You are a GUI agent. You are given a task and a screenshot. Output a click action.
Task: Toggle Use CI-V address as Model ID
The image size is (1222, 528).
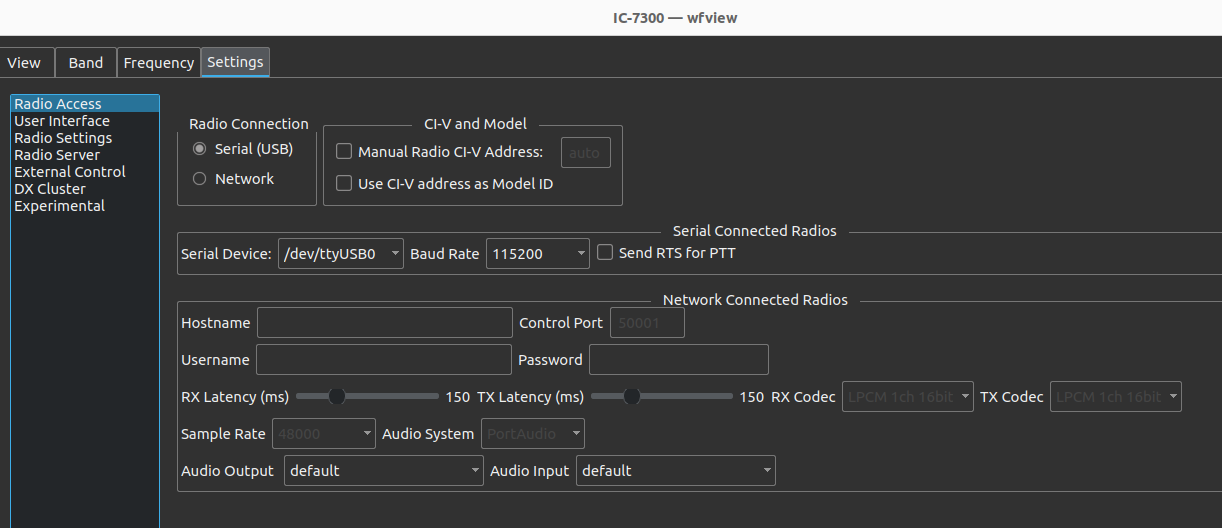click(445, 184)
